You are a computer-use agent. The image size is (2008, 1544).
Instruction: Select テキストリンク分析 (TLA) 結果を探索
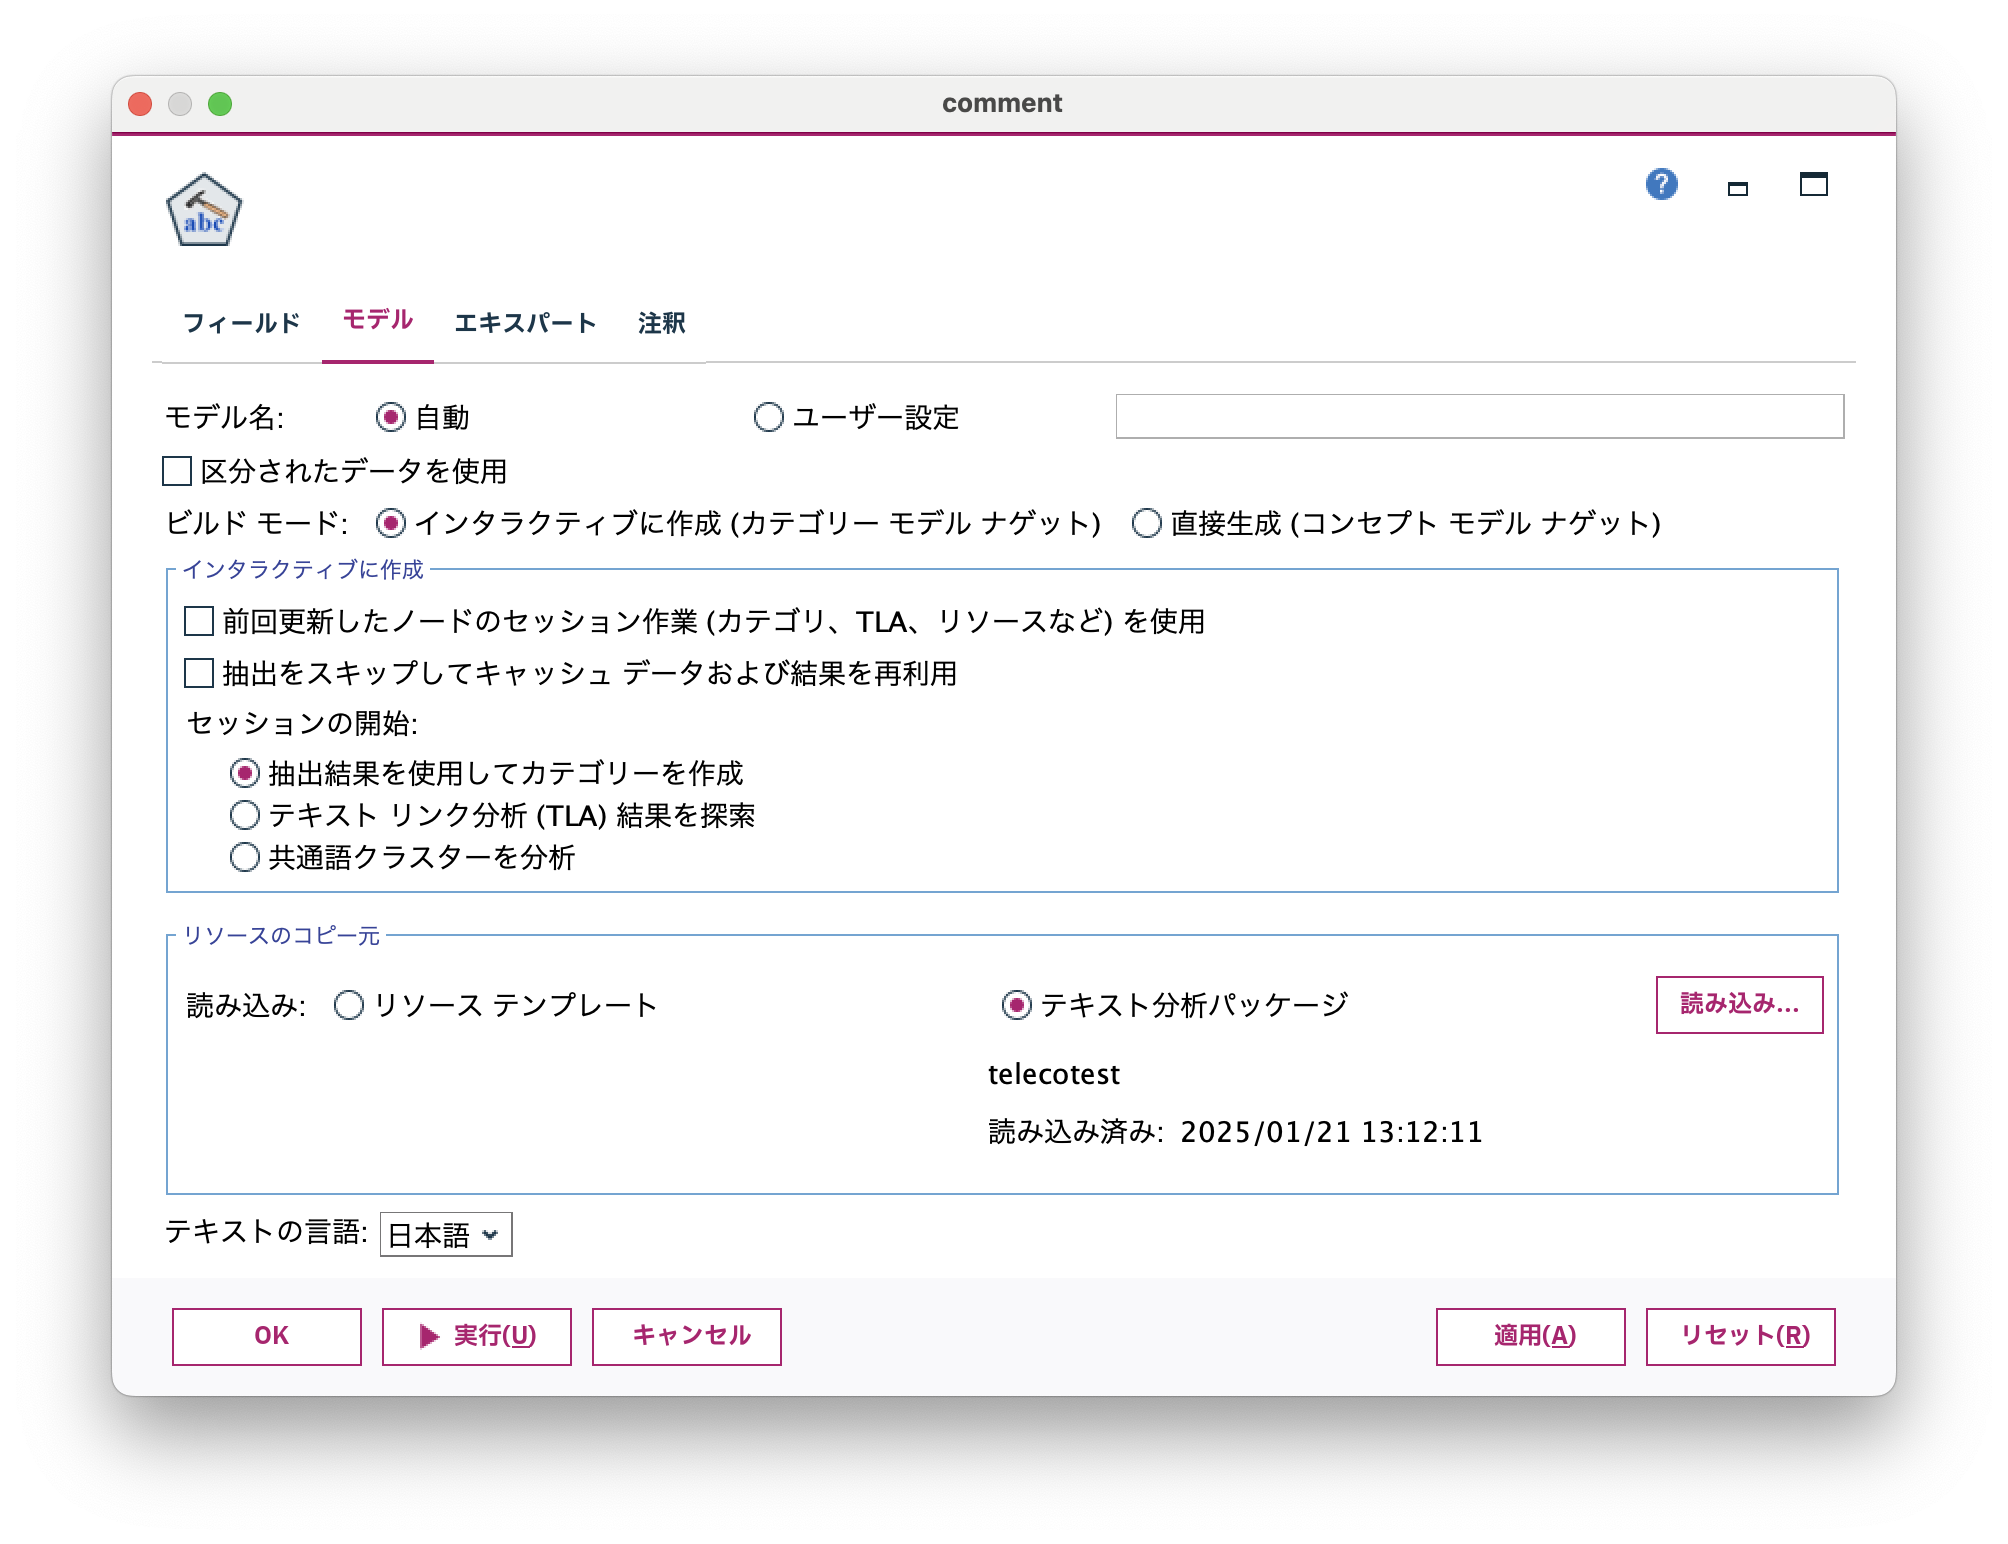(243, 815)
